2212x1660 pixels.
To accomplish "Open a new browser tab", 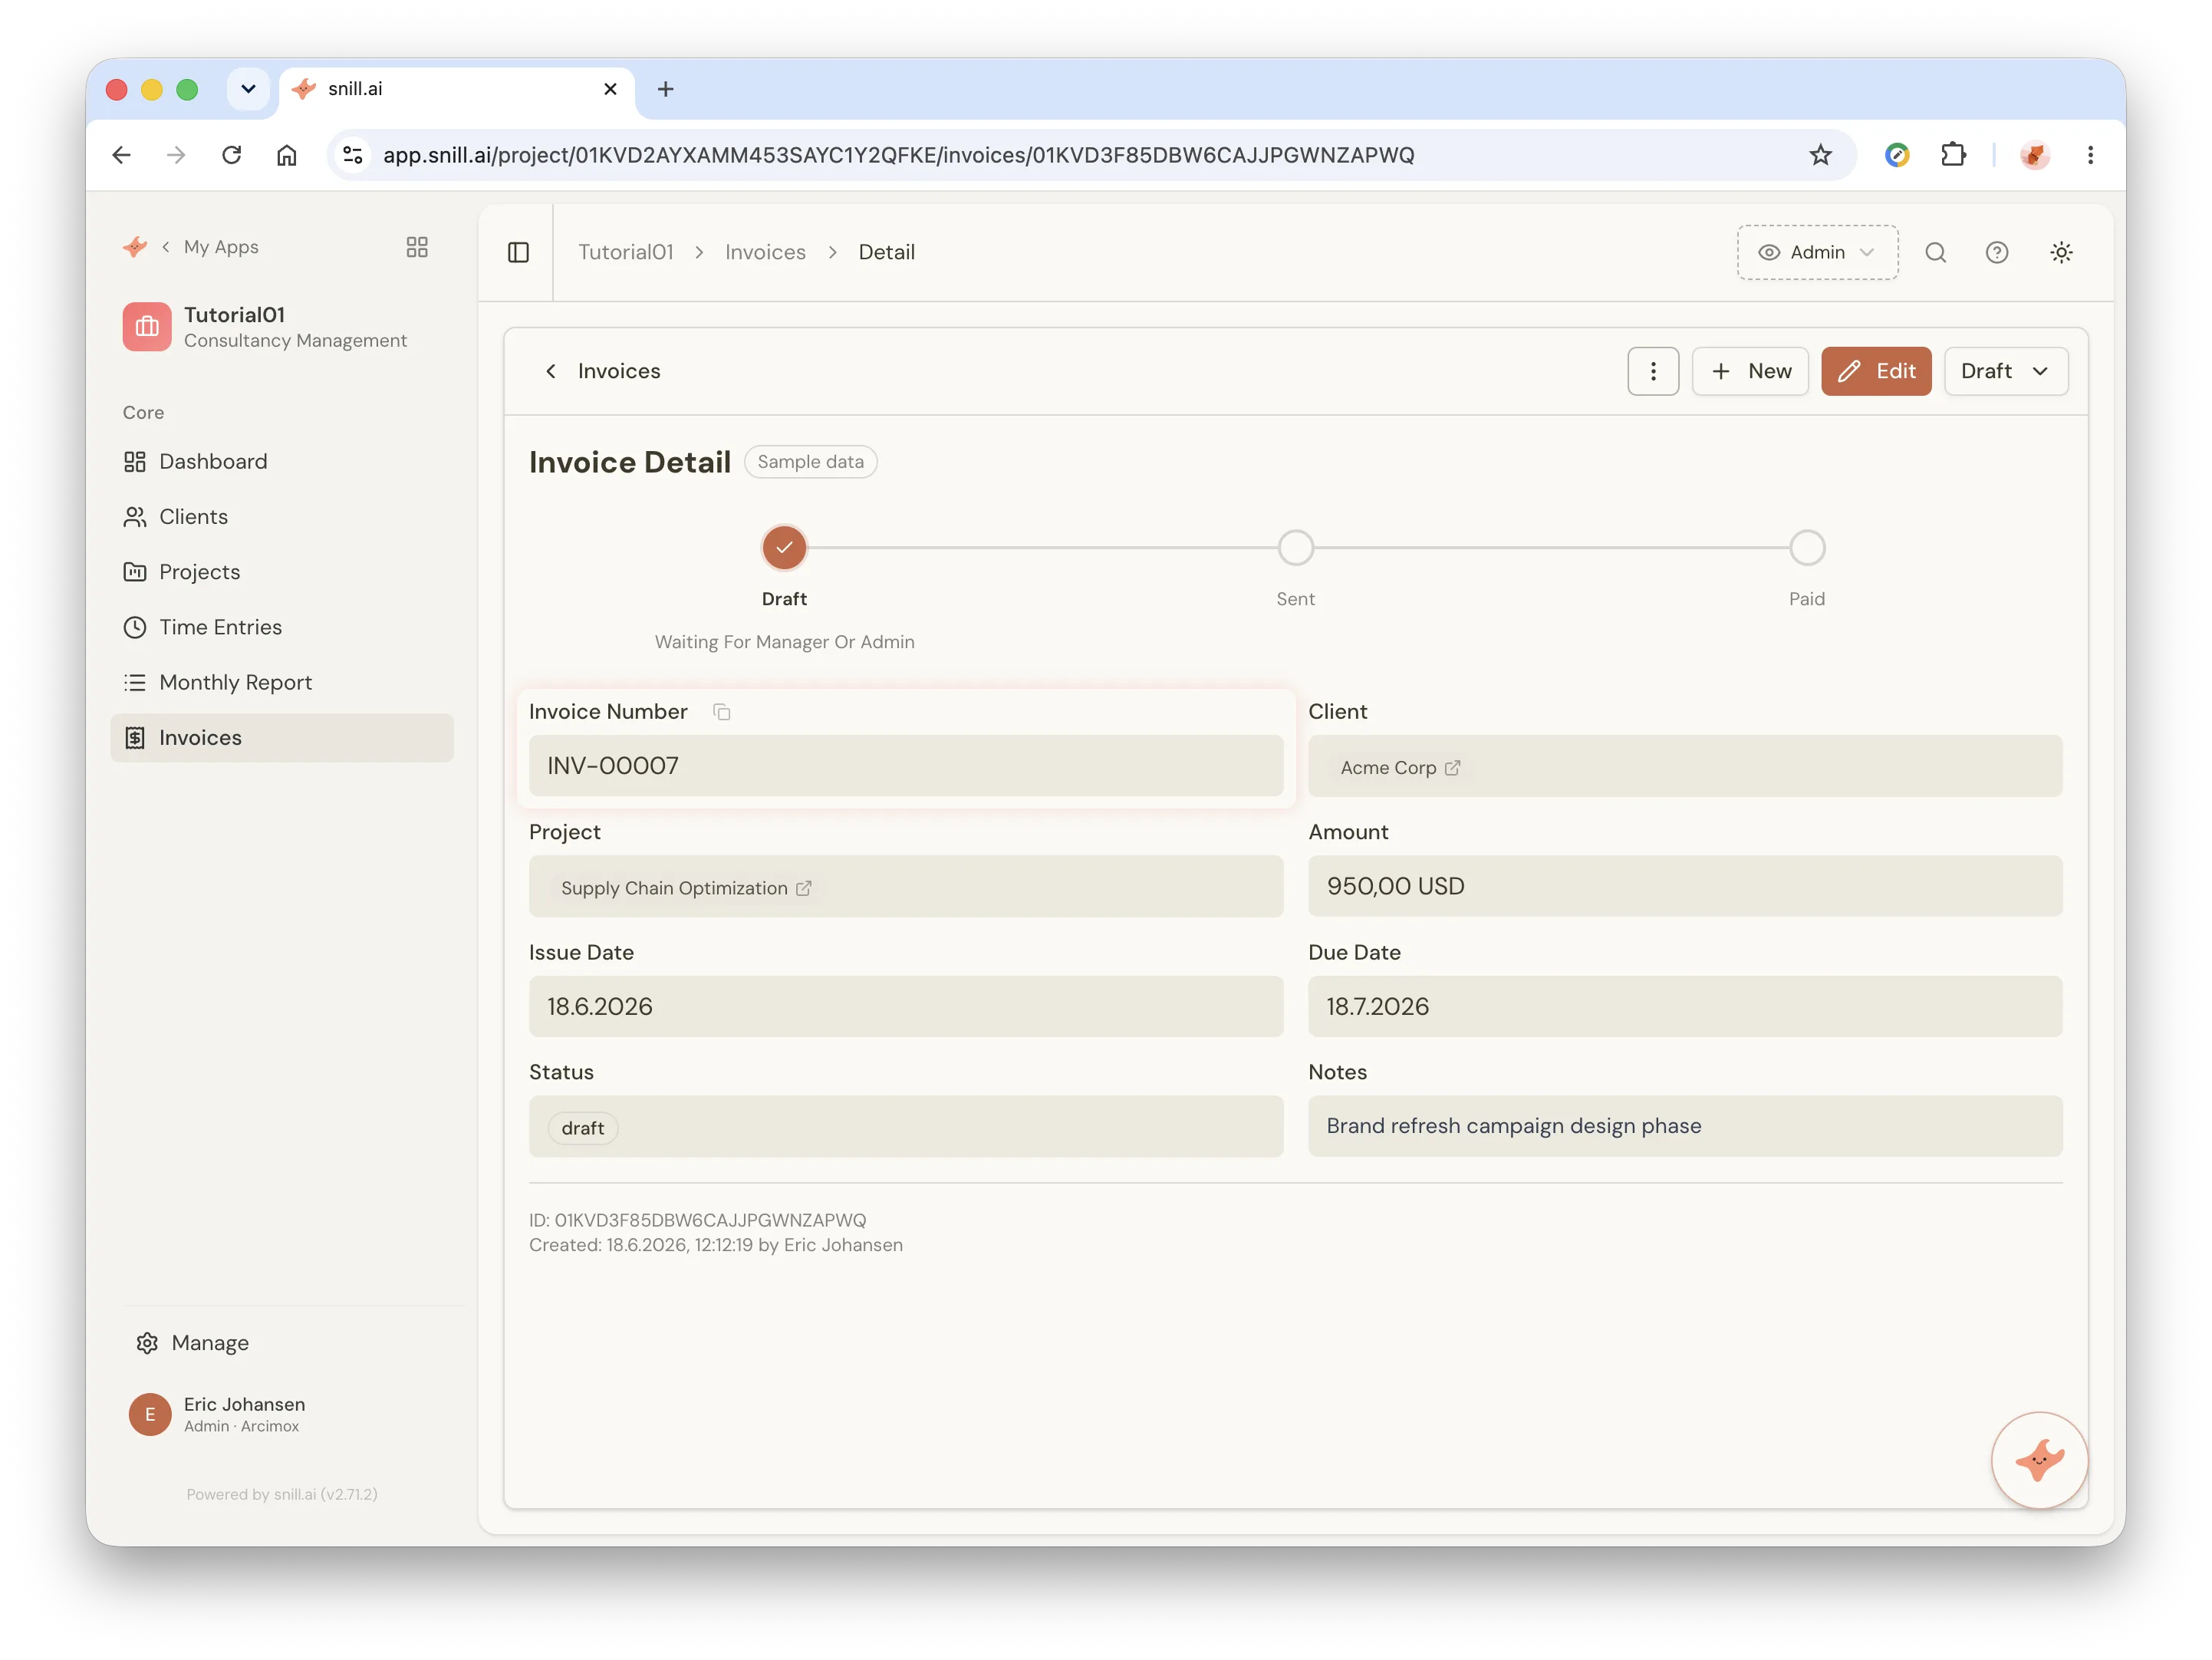I will tap(665, 89).
